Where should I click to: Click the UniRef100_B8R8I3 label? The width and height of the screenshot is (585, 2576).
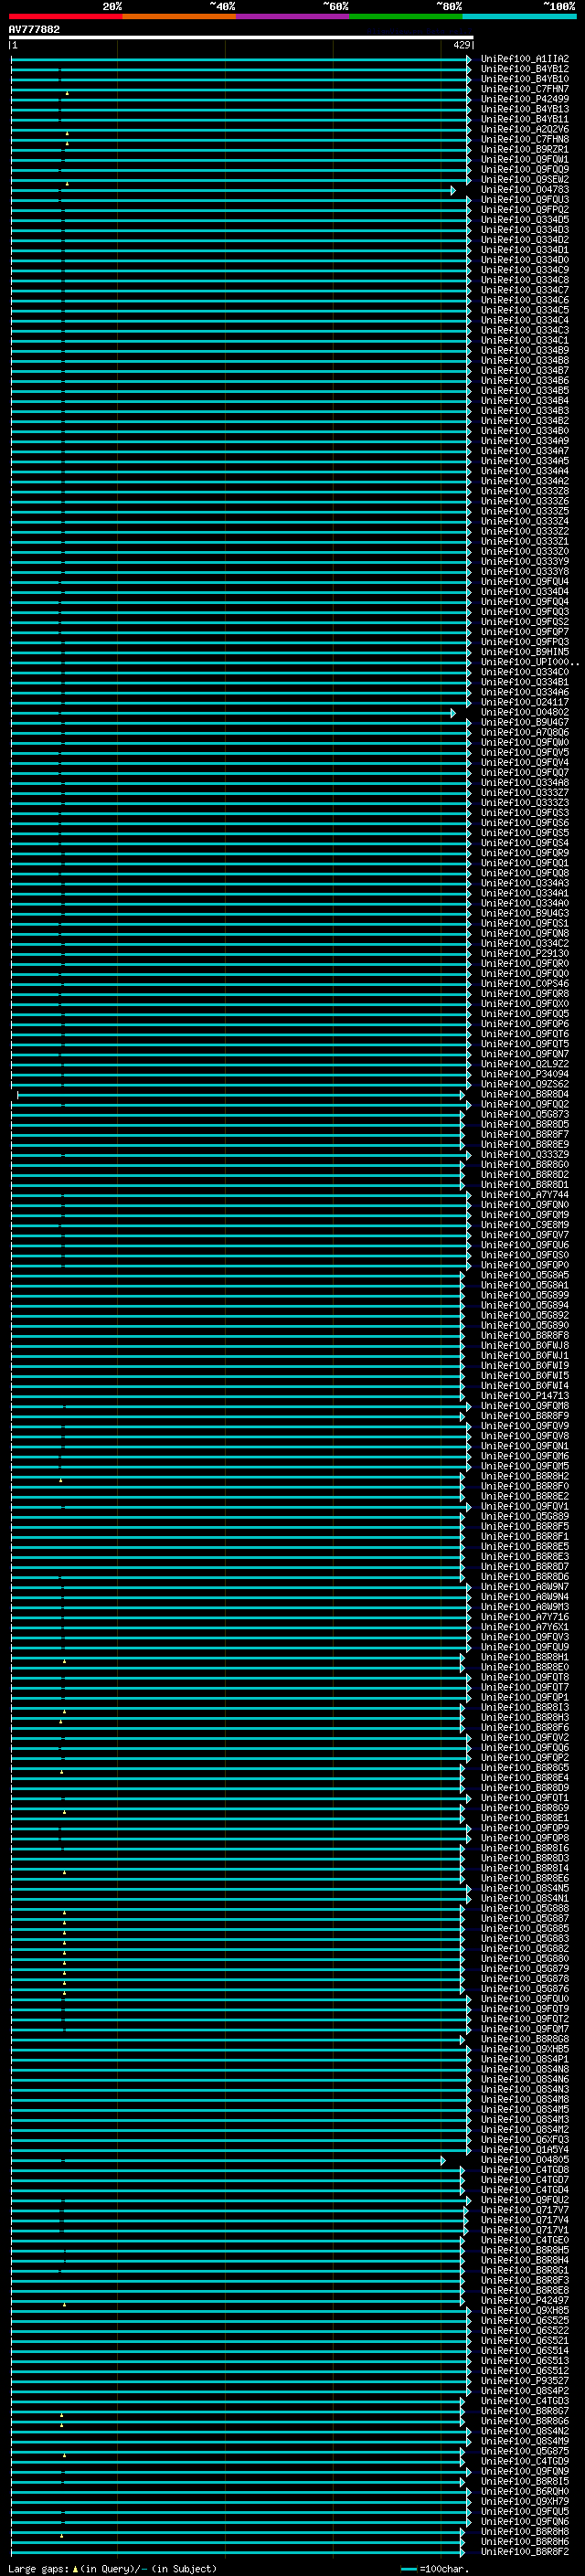click(525, 1708)
